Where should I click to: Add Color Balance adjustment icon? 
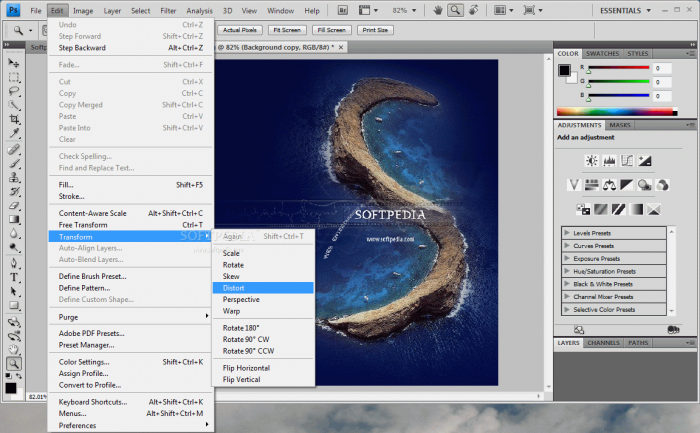(x=609, y=185)
